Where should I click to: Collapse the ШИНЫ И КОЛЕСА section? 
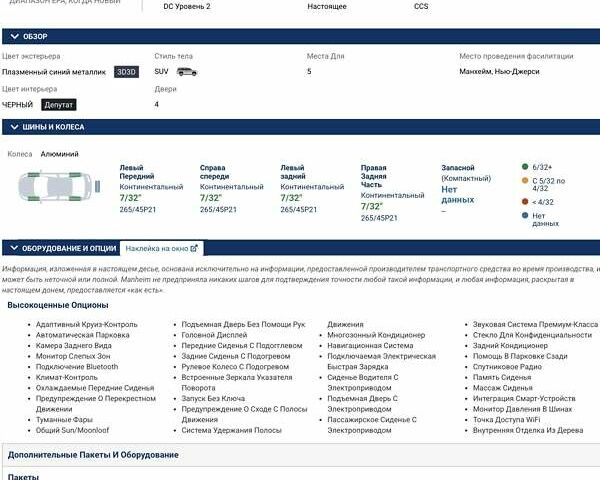[13, 127]
